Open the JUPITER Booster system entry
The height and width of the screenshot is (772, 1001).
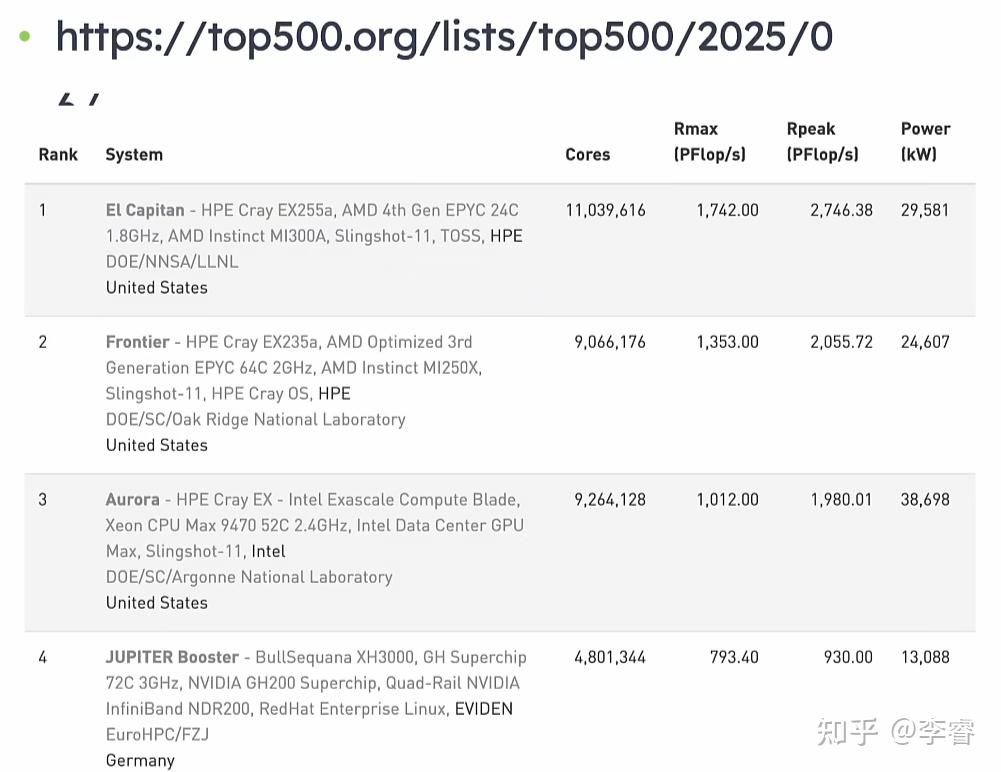pyautogui.click(x=172, y=657)
